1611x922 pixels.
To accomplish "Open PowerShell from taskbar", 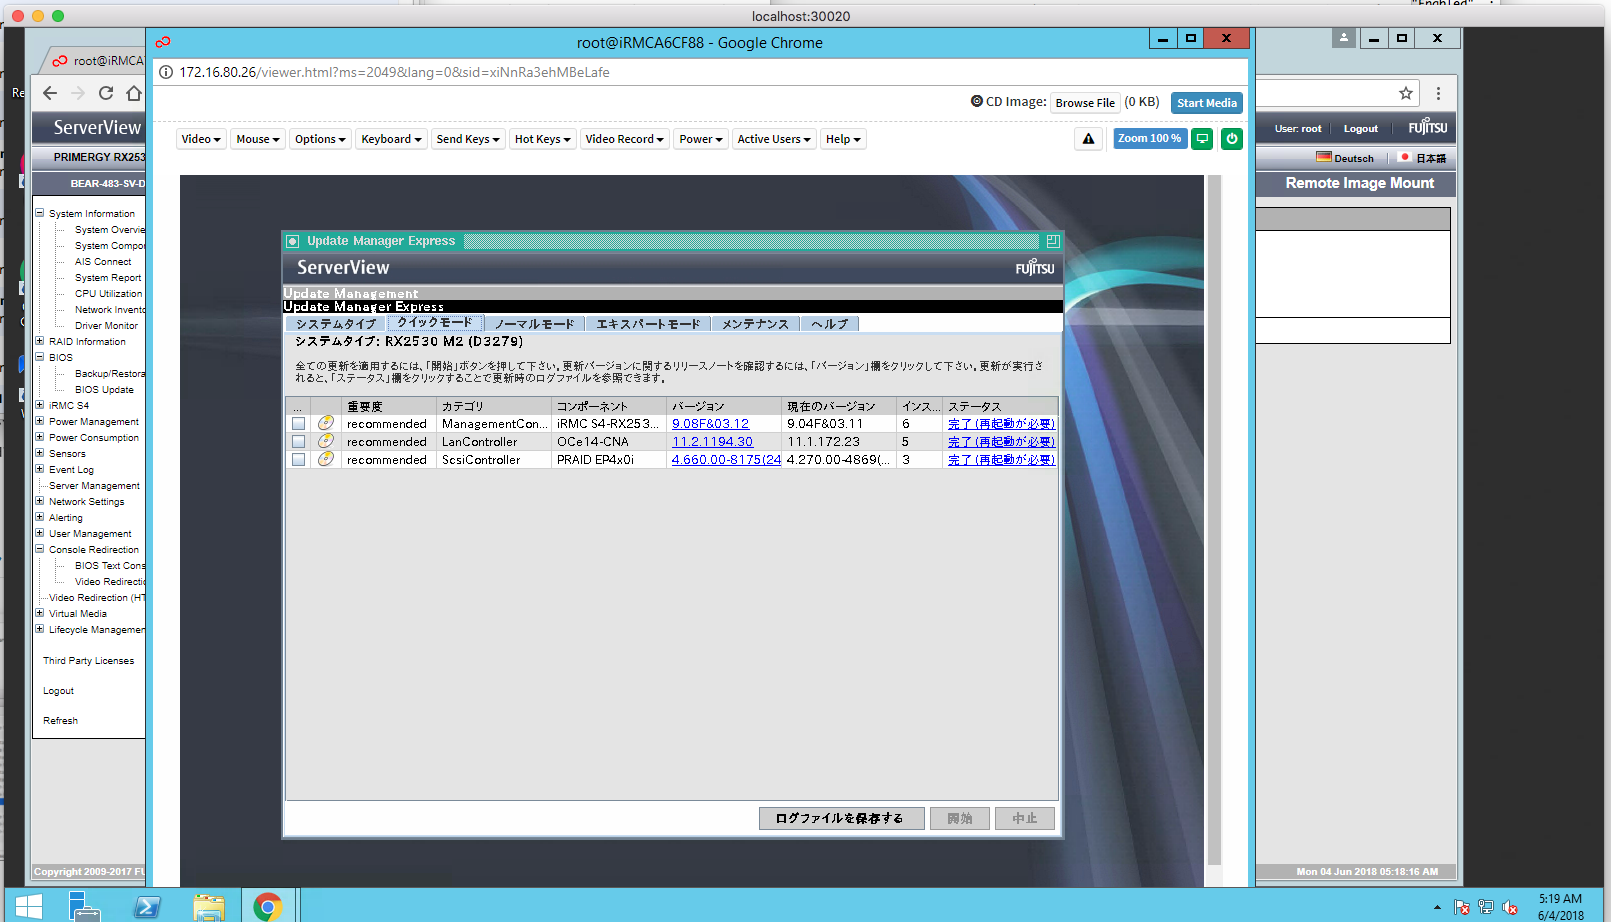I will pyautogui.click(x=147, y=906).
